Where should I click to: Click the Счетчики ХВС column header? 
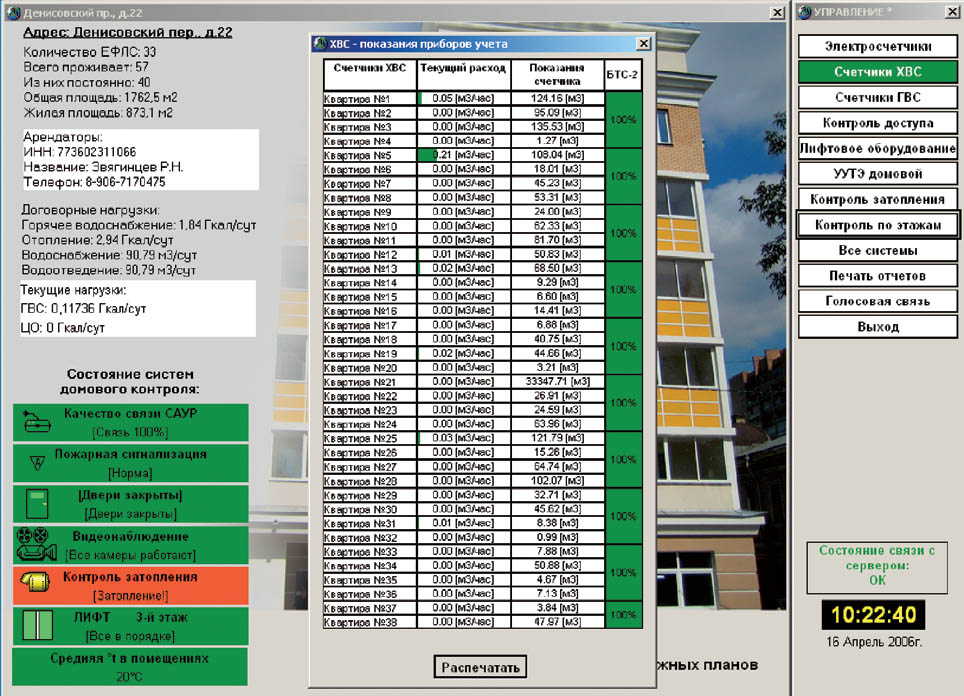[x=370, y=74]
